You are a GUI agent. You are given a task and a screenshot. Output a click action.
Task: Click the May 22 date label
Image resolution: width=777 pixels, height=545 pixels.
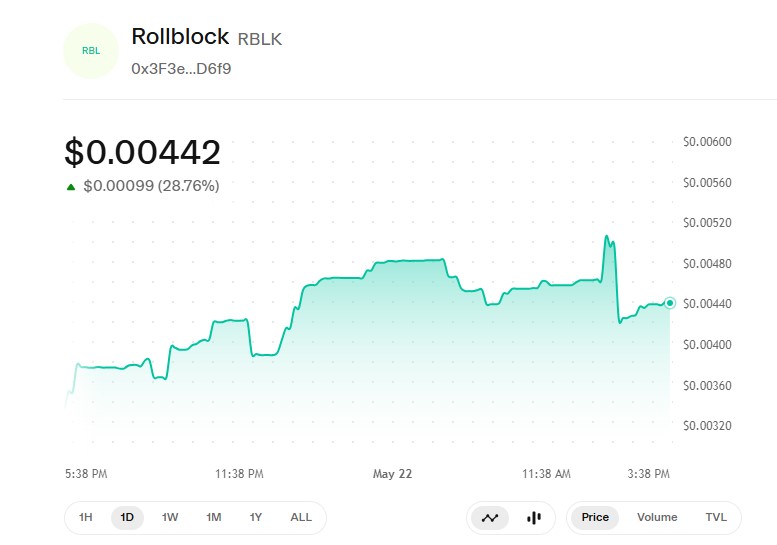tap(392, 474)
